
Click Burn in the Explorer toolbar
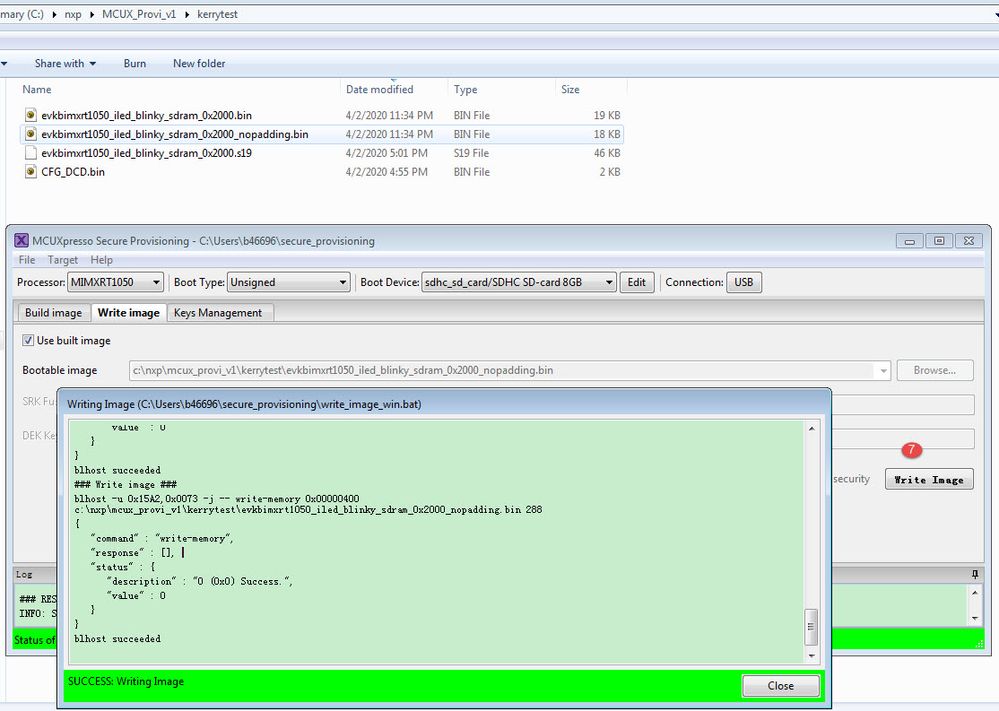(x=134, y=64)
